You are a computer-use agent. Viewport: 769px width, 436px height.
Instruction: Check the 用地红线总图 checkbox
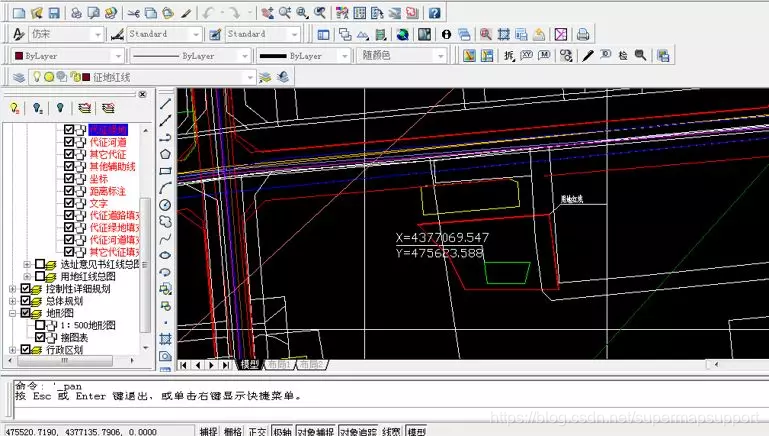pyautogui.click(x=40, y=277)
